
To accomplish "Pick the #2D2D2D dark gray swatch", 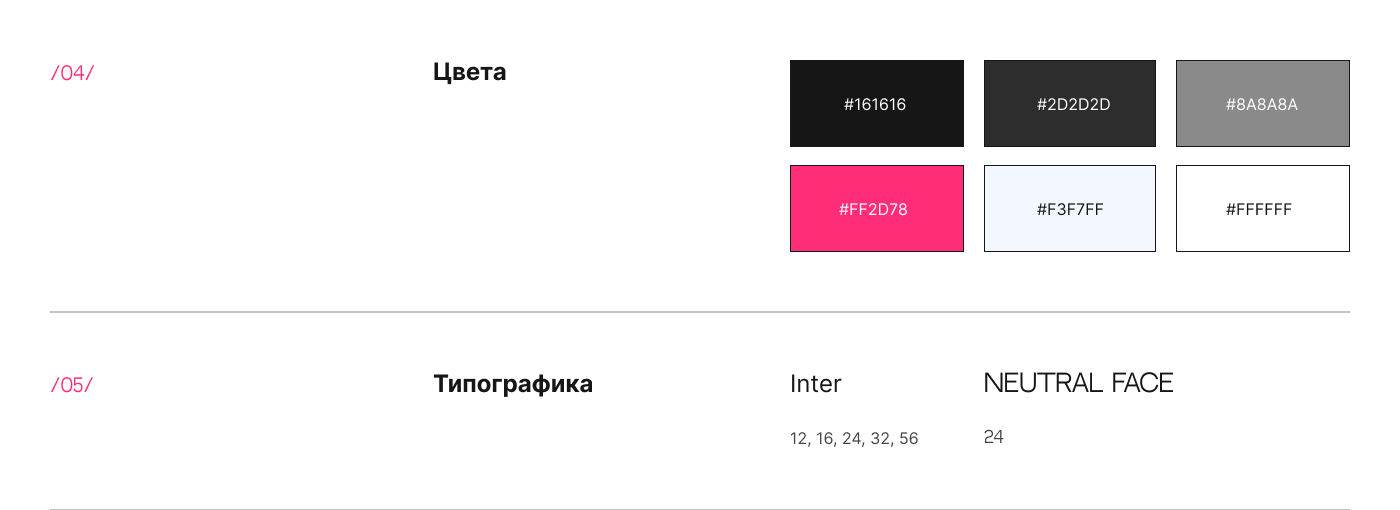I will coord(1070,104).
